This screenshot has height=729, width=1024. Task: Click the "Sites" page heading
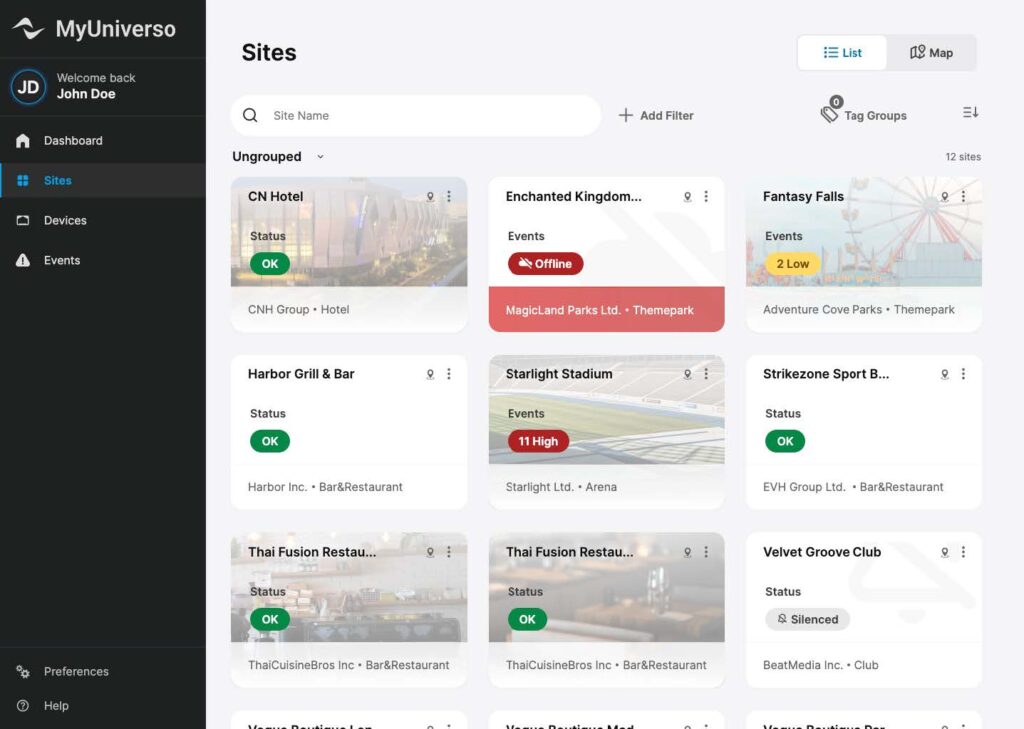tap(269, 52)
